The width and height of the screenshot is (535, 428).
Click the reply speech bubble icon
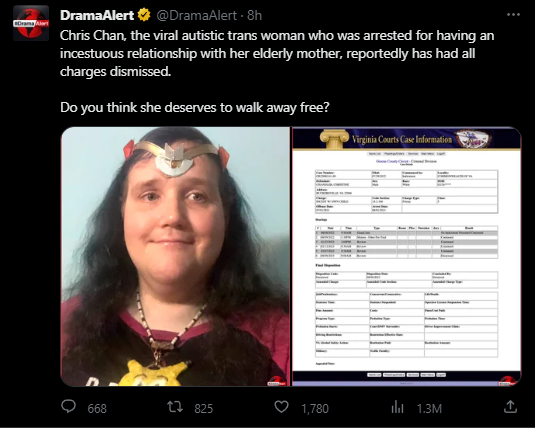[68, 407]
